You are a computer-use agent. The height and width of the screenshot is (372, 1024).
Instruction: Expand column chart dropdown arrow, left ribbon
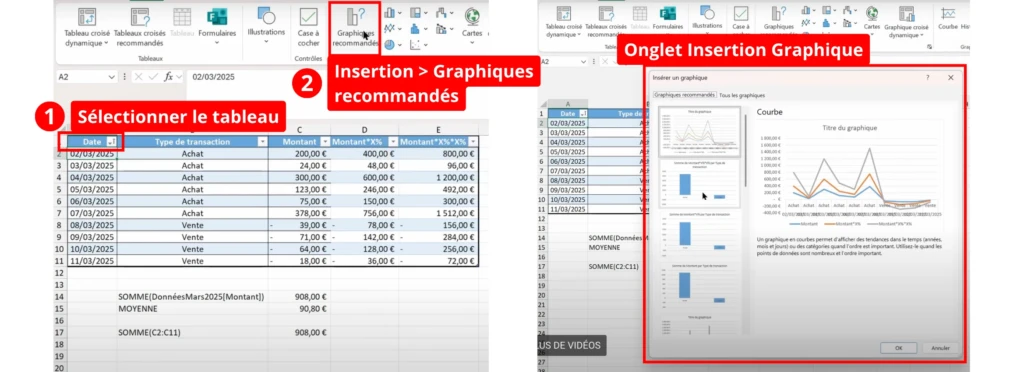400,12
